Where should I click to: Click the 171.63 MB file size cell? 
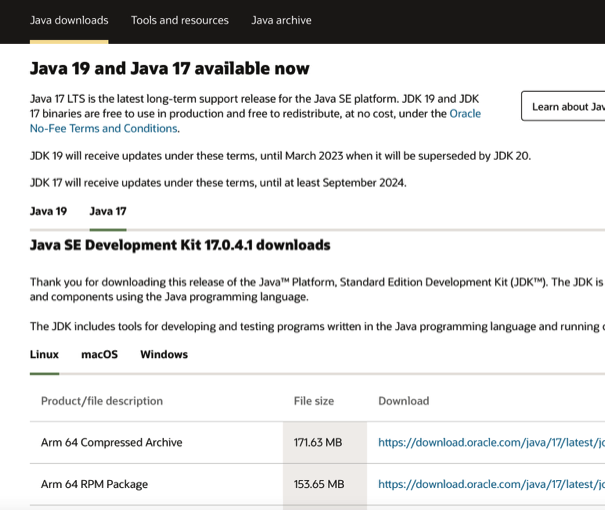point(319,442)
